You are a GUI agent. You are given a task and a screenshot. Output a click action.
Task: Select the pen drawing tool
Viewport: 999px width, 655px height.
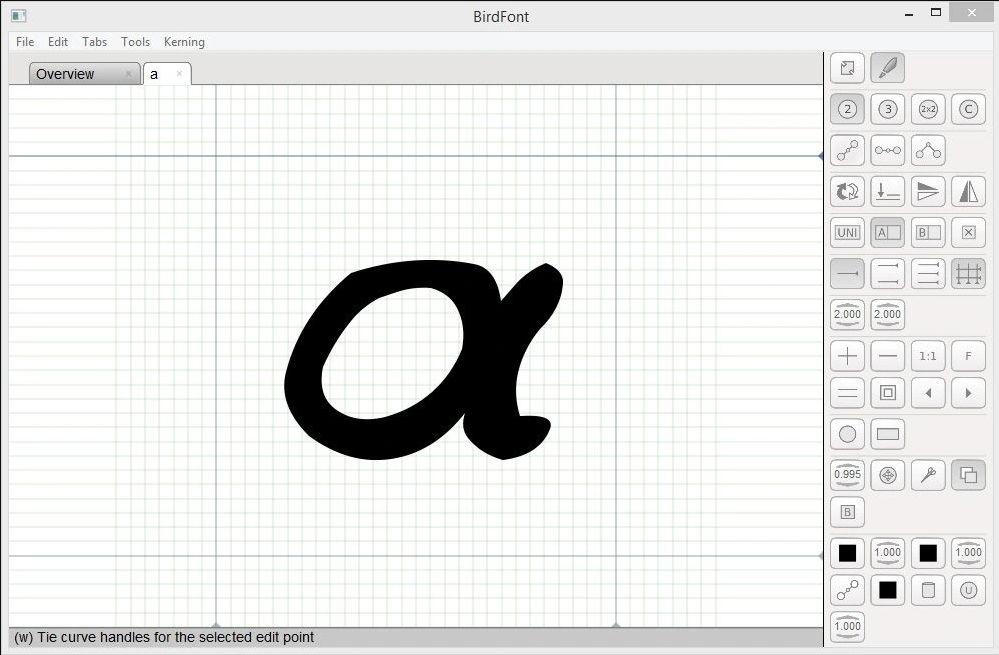[x=887, y=69]
